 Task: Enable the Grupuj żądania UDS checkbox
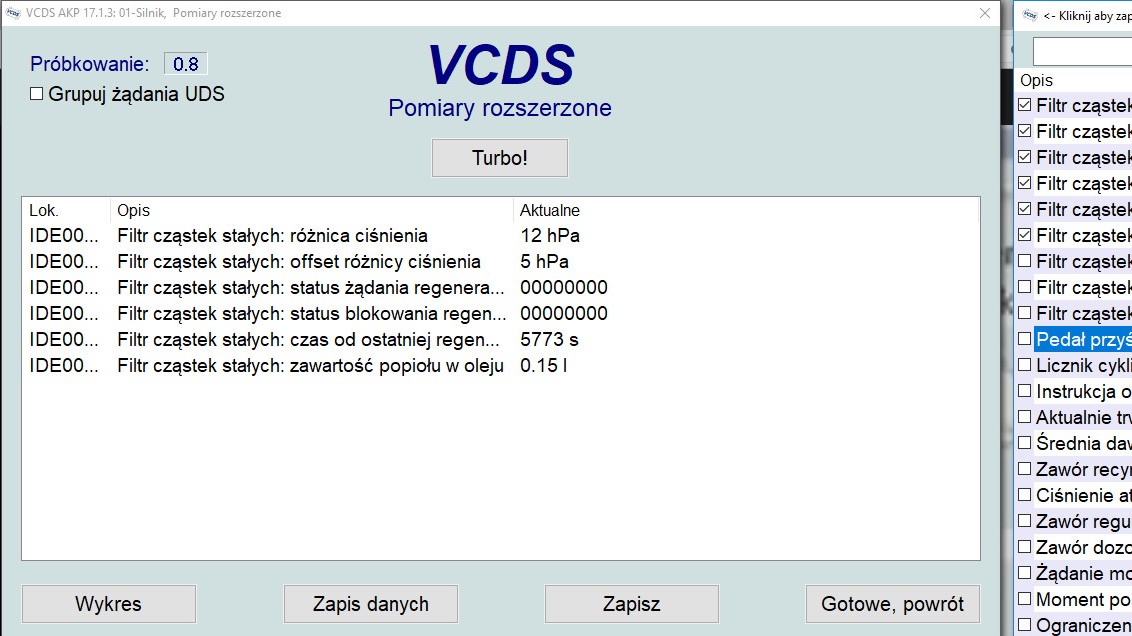pyautogui.click(x=37, y=94)
